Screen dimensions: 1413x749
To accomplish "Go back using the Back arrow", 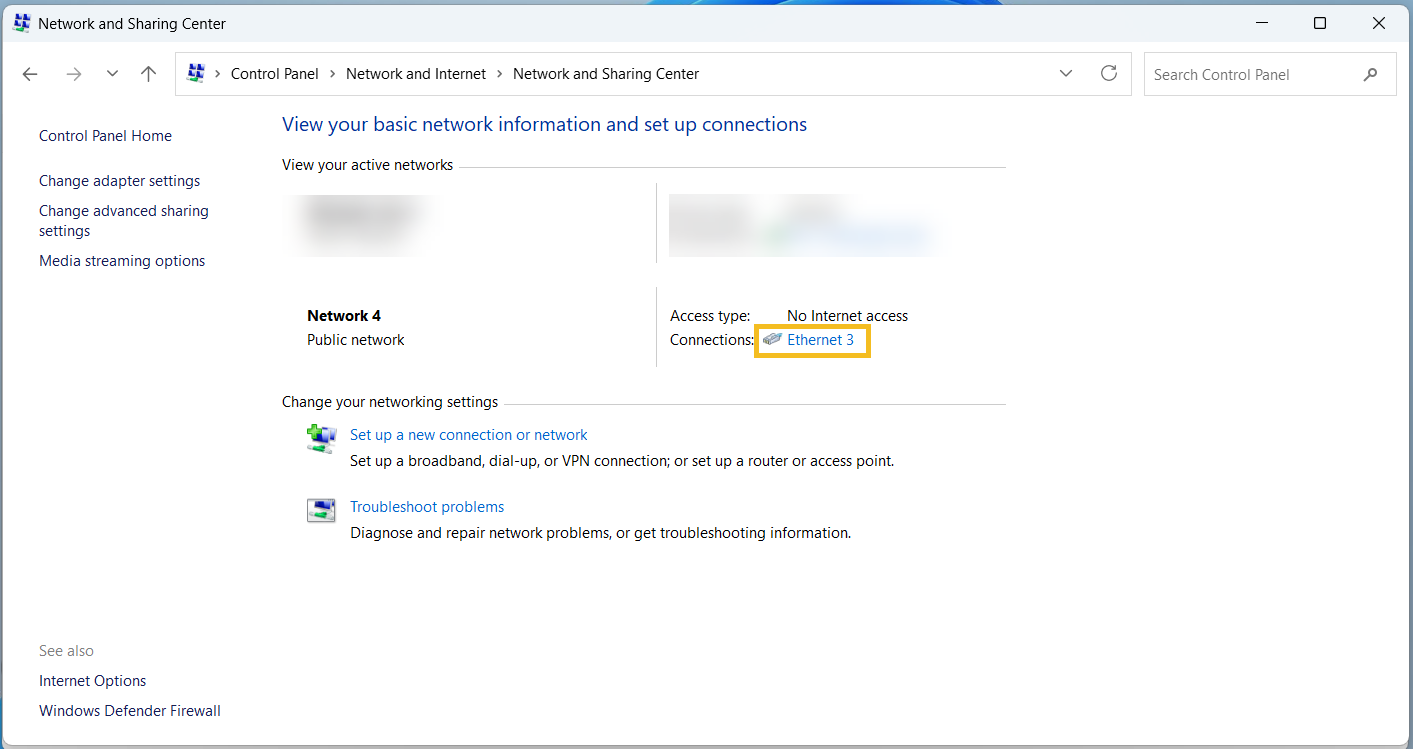I will [30, 74].
